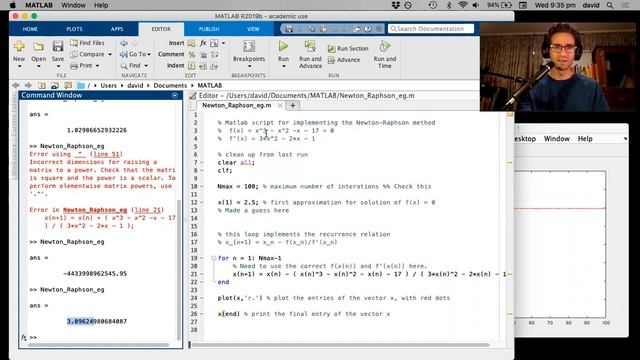Click the Newton_Raphson_eg error link

click(95, 210)
